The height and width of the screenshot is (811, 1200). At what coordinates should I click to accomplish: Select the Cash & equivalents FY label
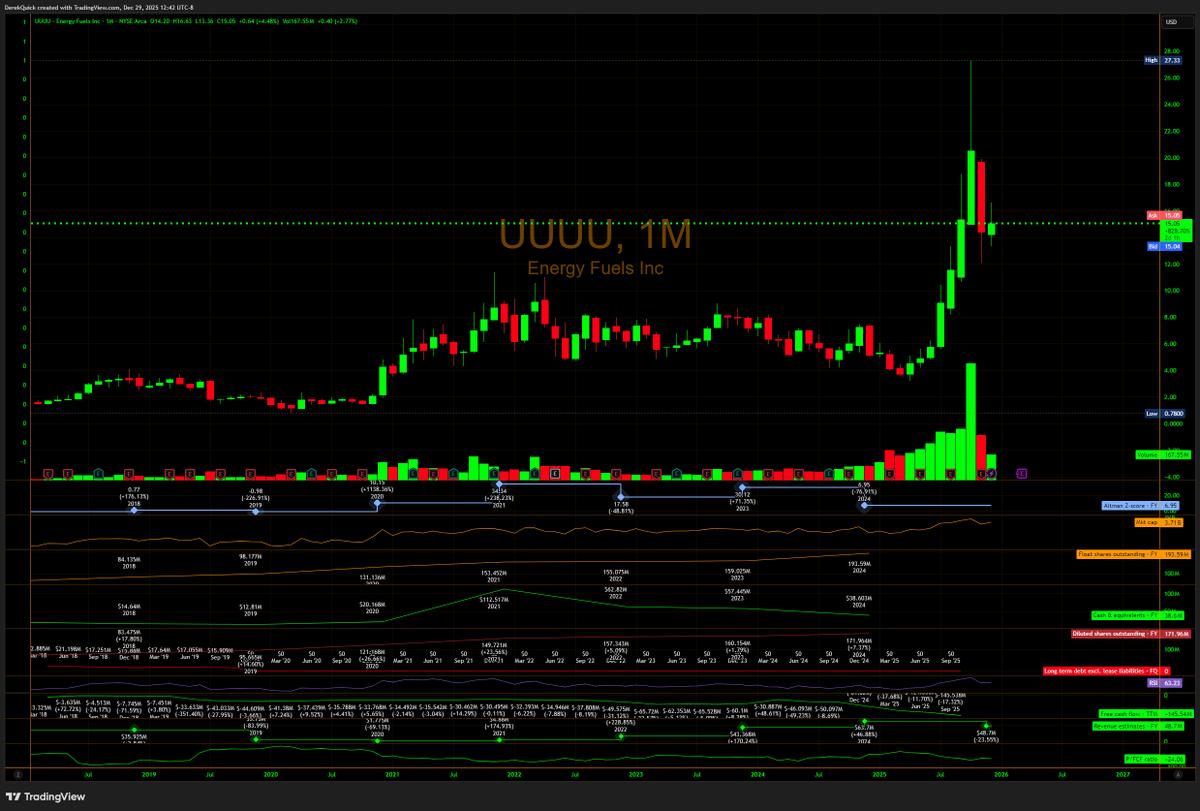pyautogui.click(x=1138, y=615)
